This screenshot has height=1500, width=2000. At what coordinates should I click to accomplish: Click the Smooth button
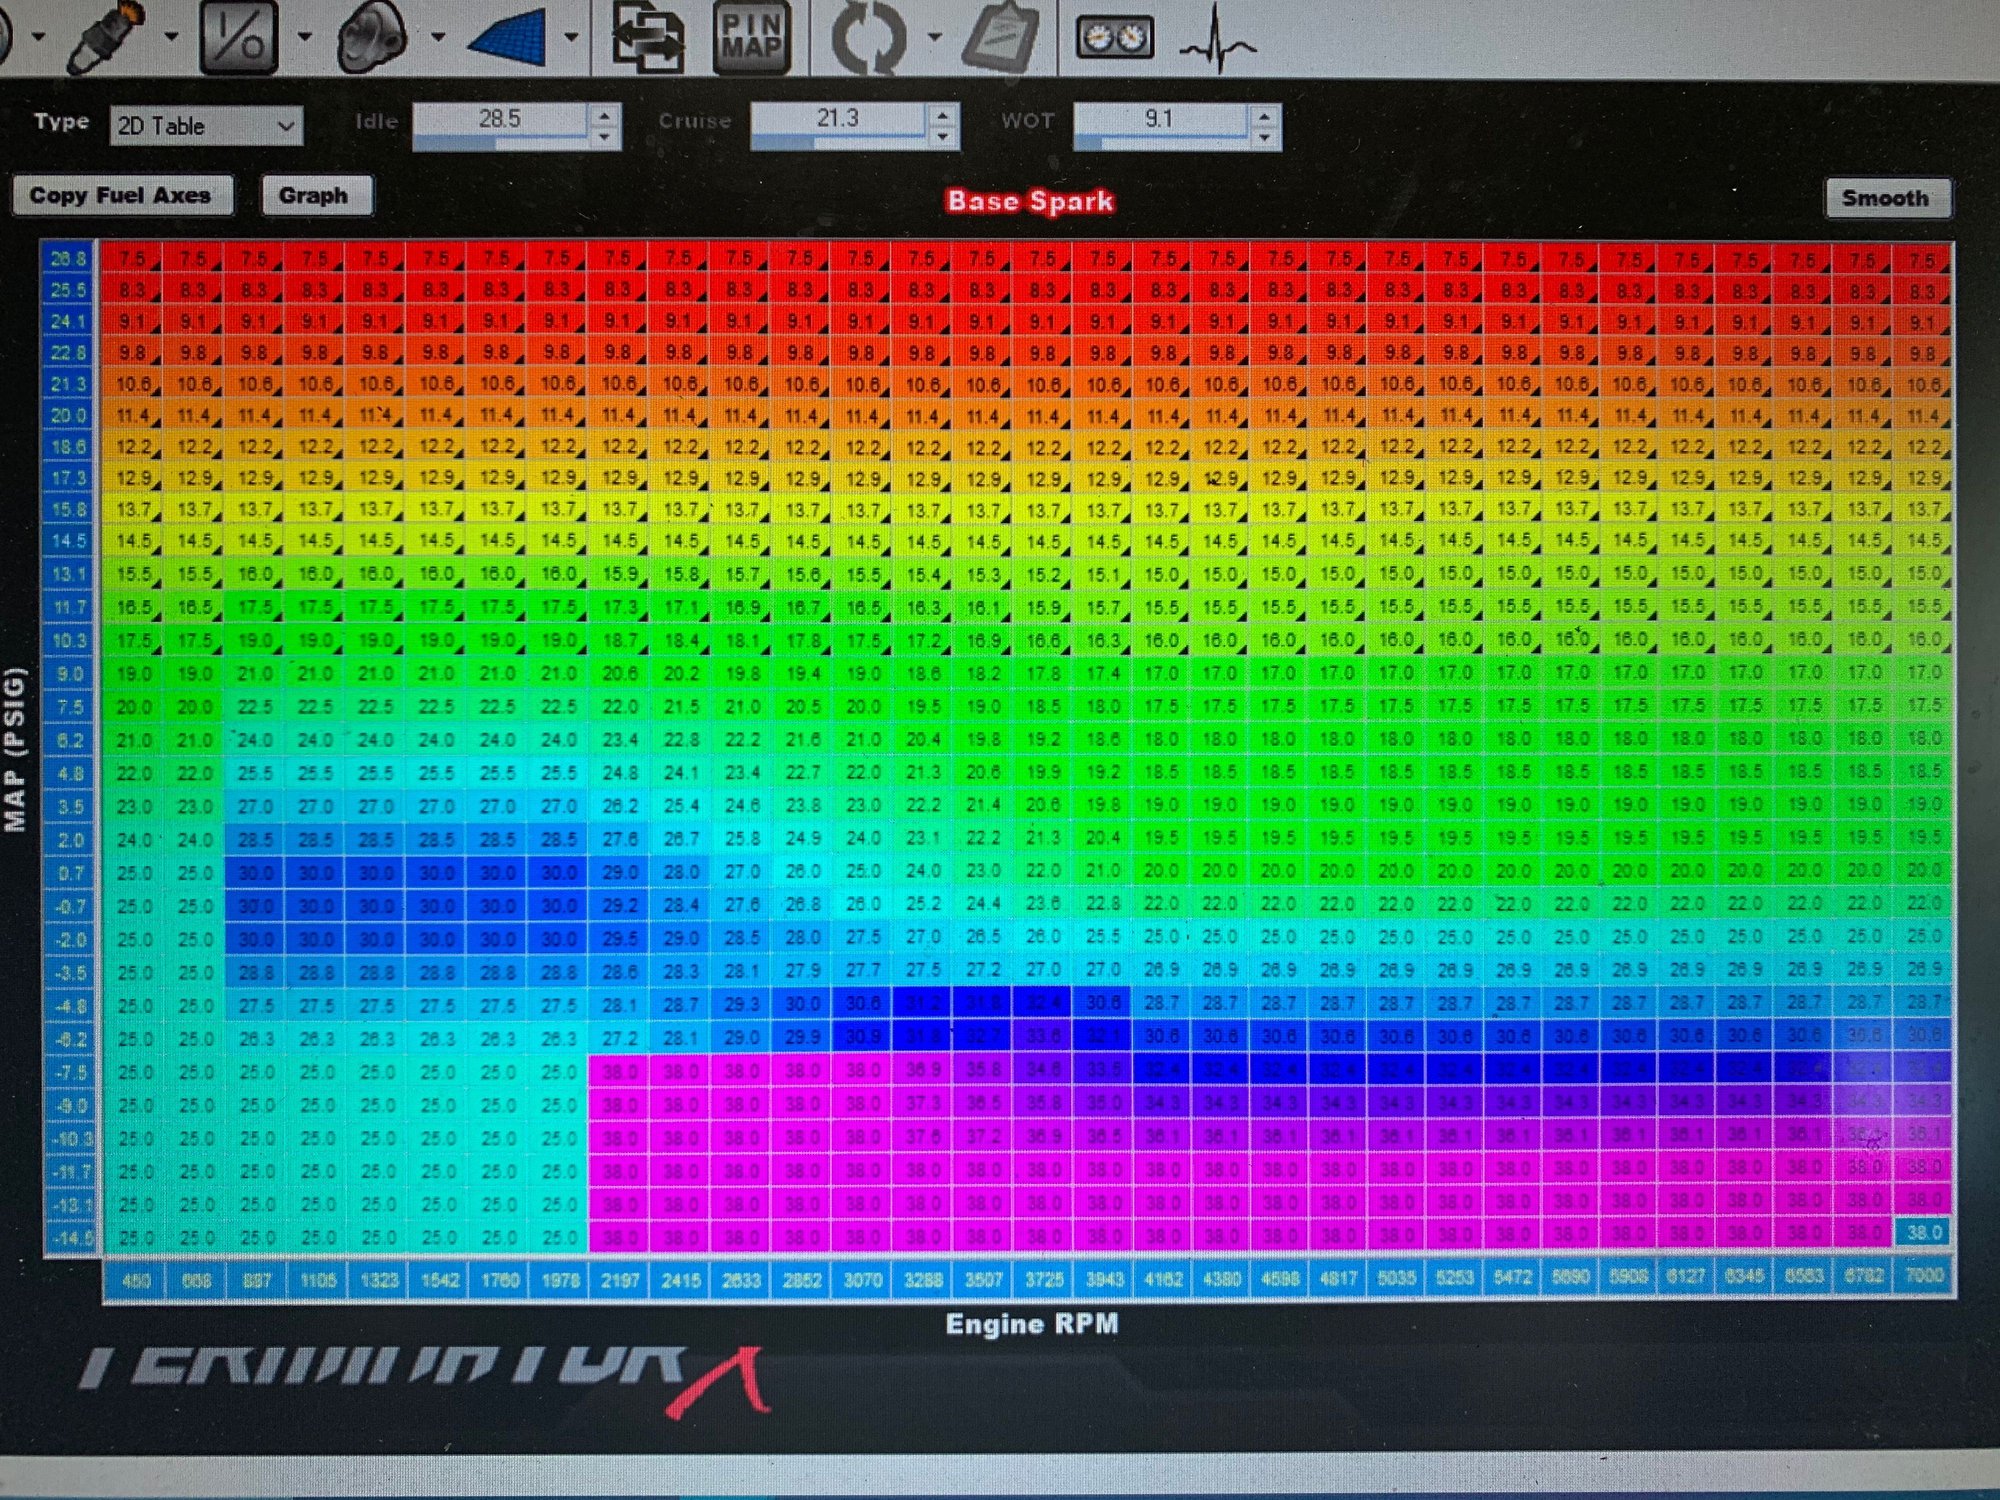(x=1886, y=198)
